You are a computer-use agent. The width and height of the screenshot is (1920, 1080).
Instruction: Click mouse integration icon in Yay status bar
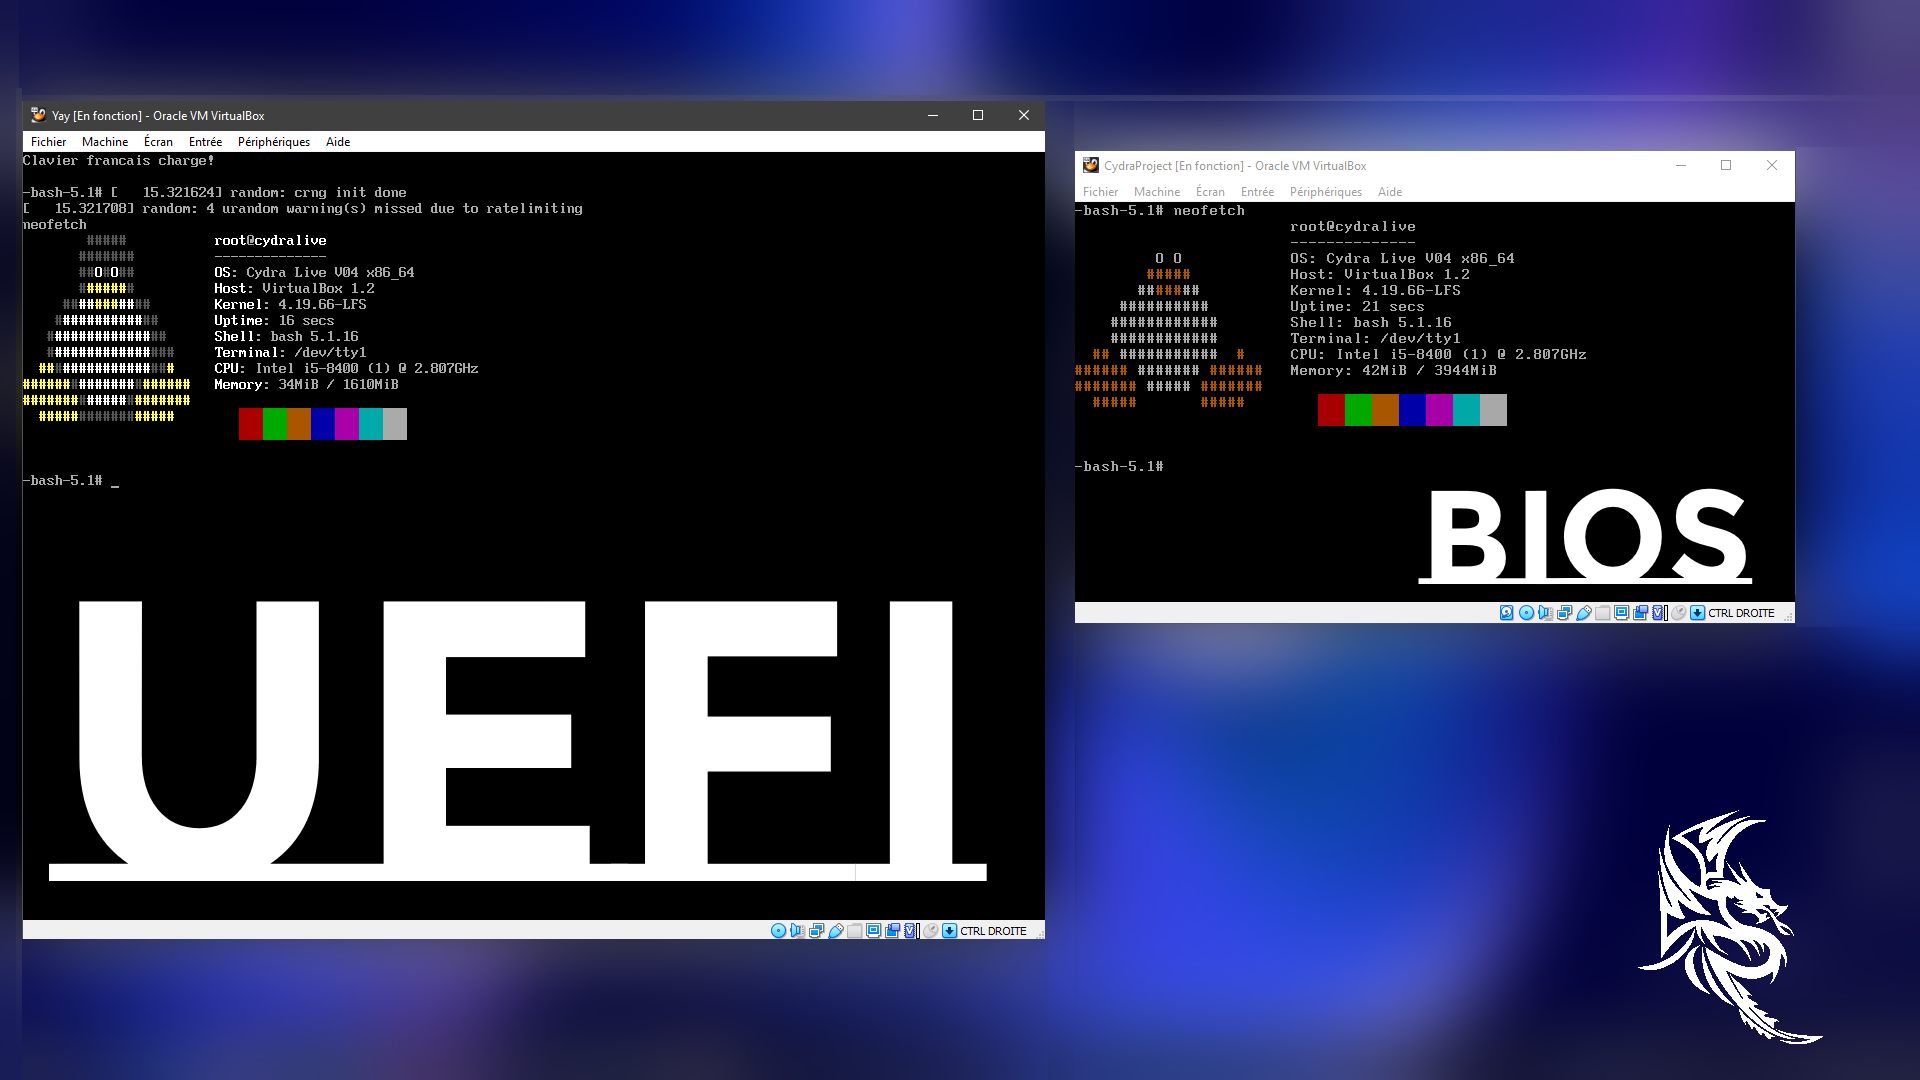click(x=931, y=931)
